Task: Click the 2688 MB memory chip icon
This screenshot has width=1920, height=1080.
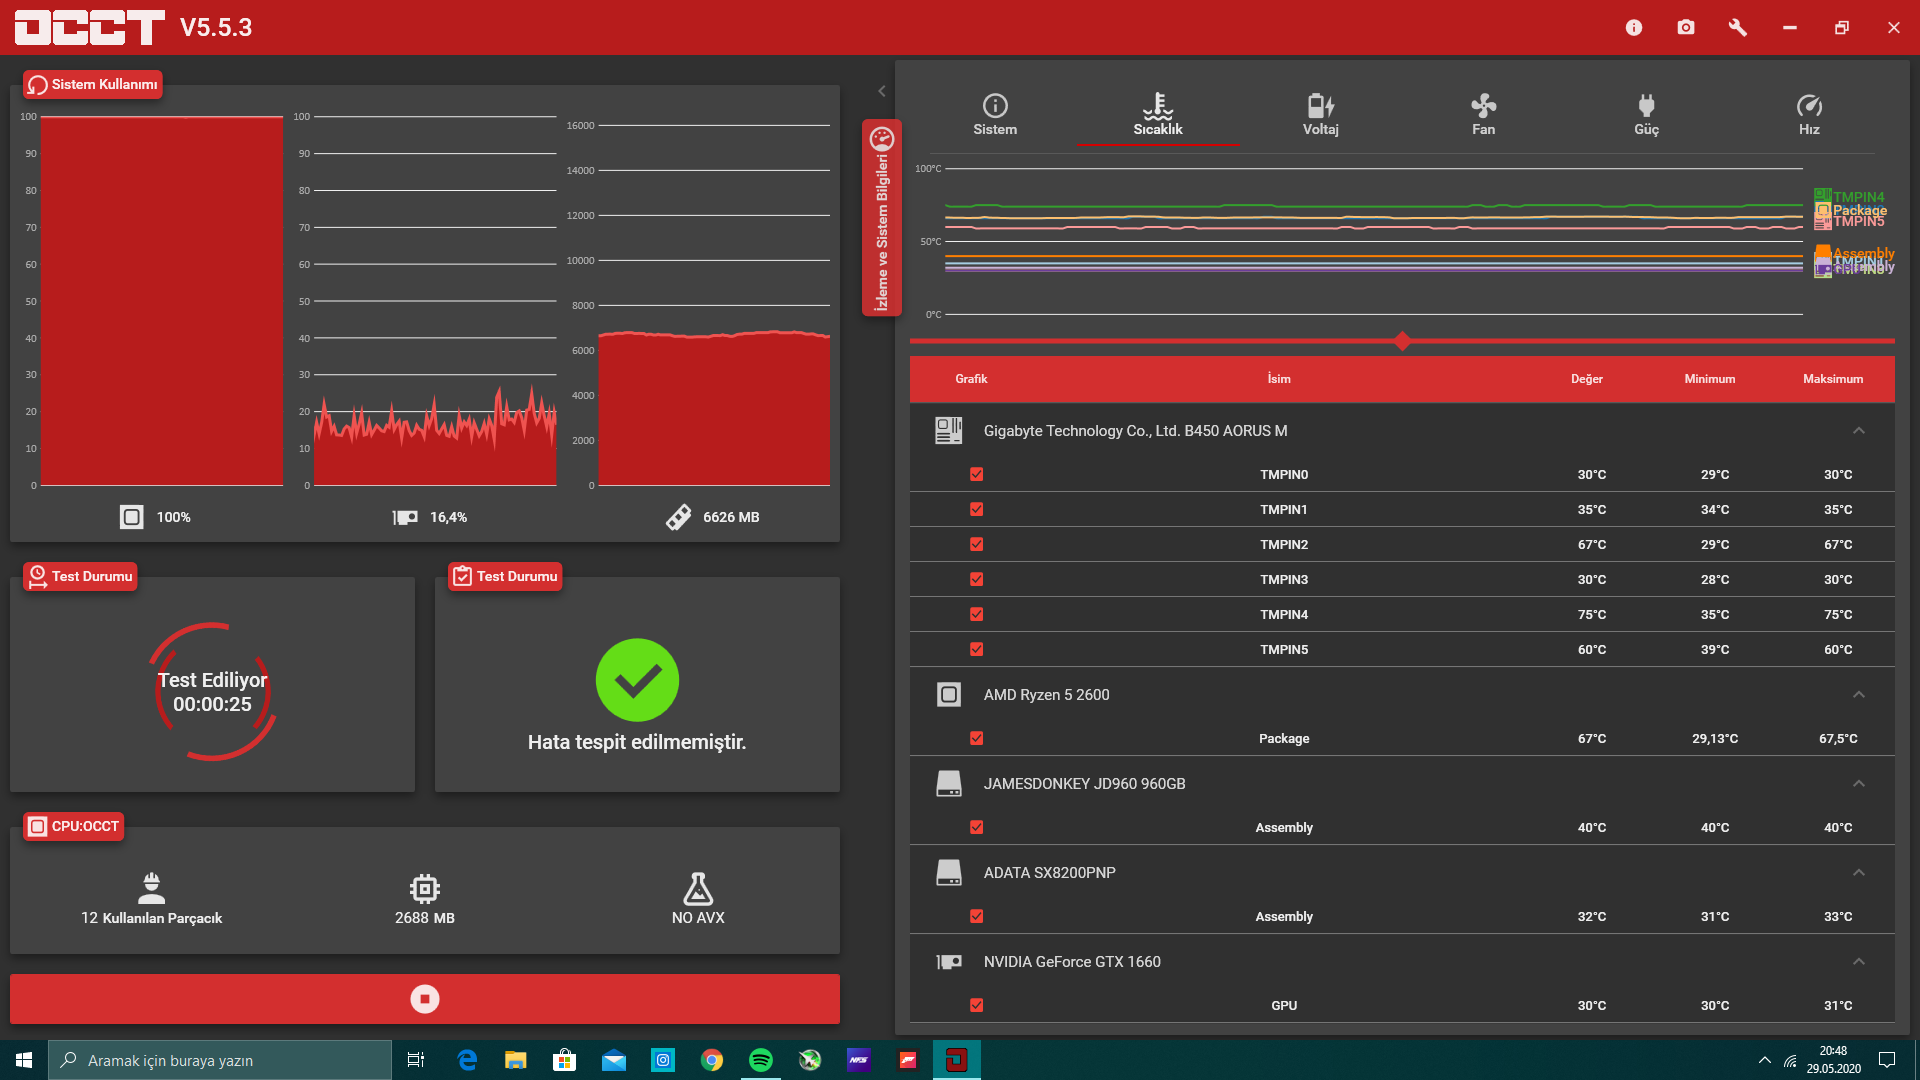Action: click(425, 888)
